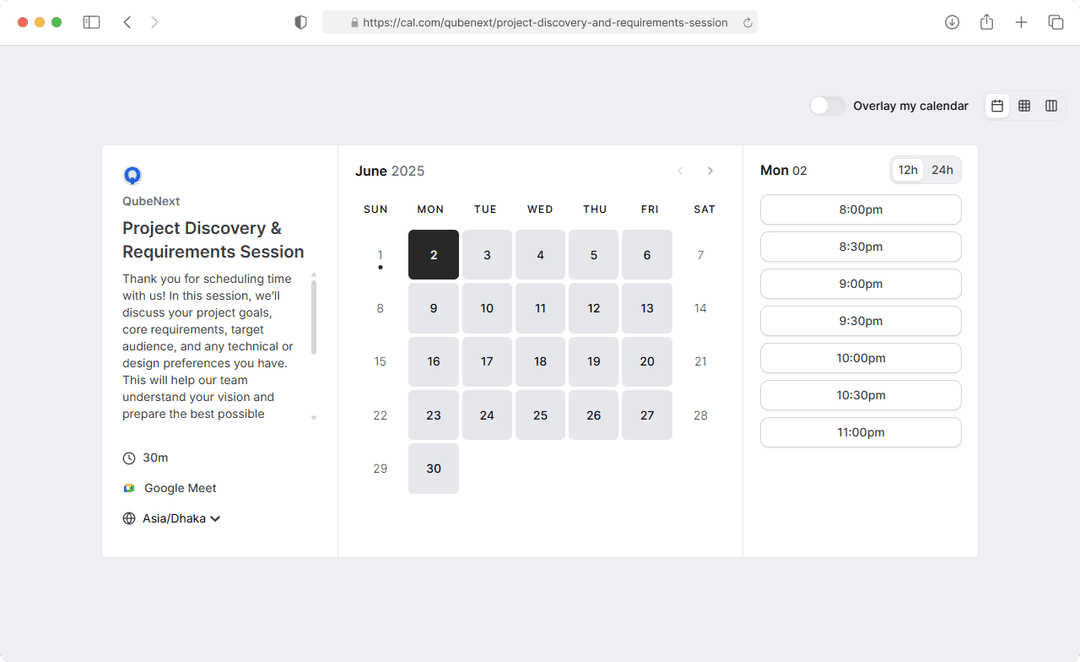Toggle the Overlay my calendar switch
The width and height of the screenshot is (1080, 662).
coord(827,106)
